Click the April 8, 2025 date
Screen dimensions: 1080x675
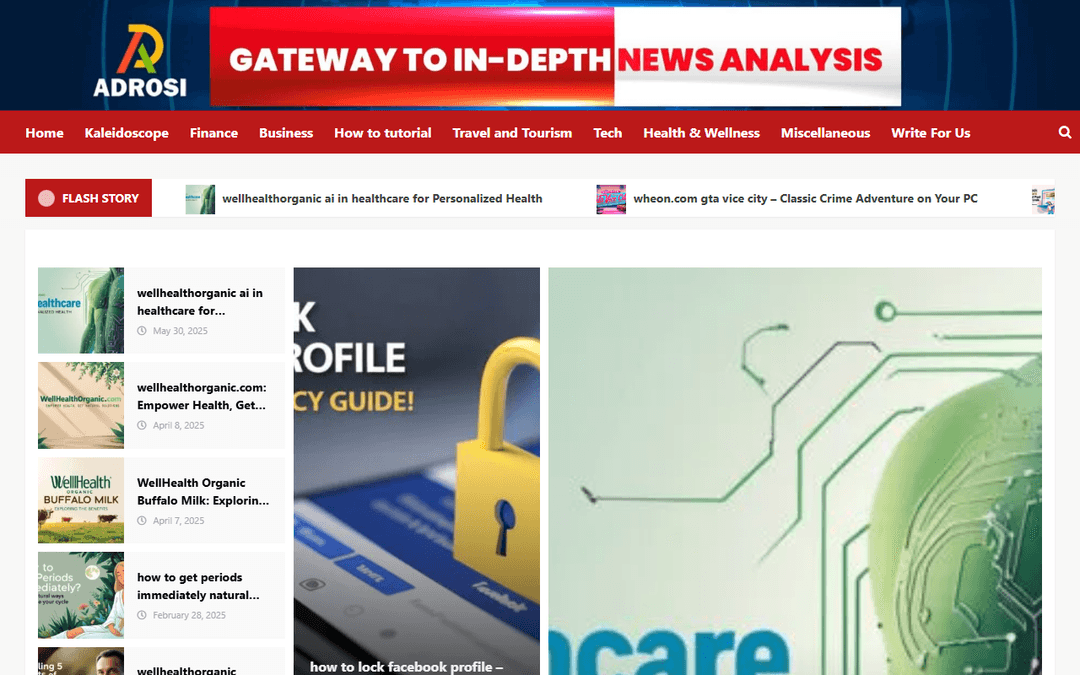tap(178, 425)
